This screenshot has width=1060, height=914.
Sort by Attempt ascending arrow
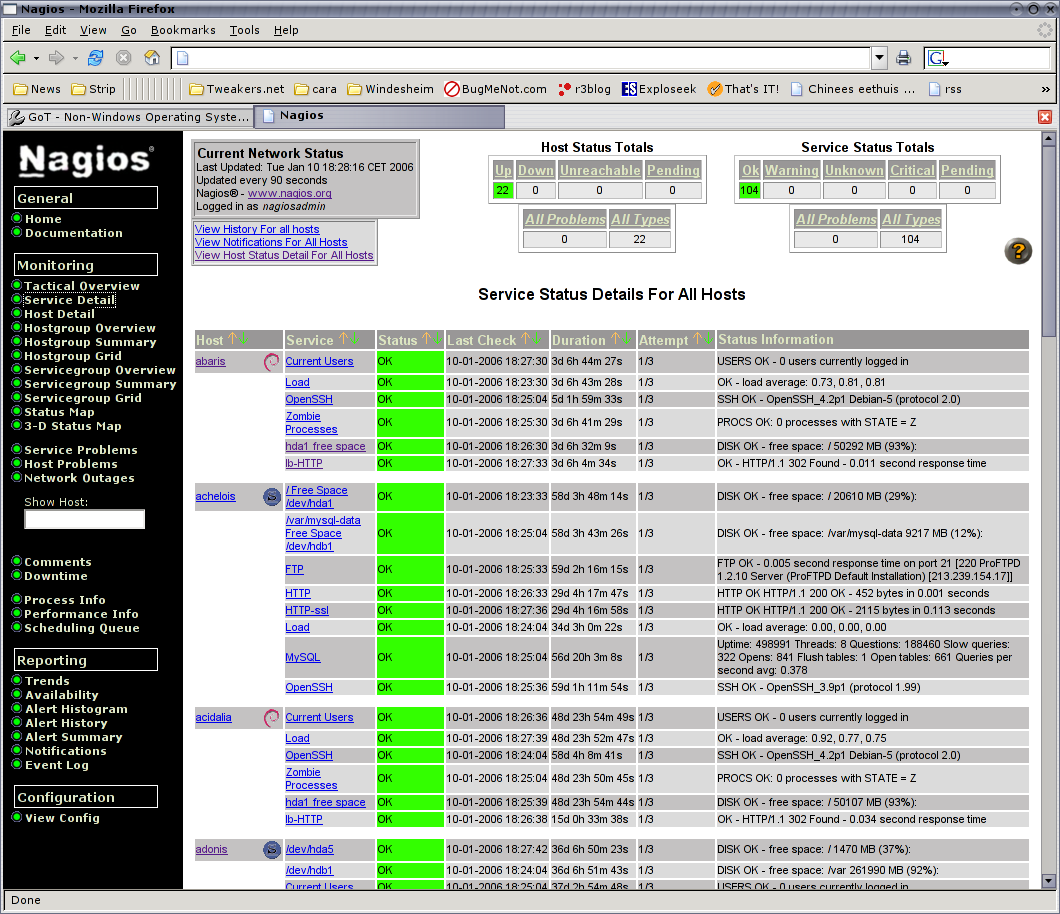[x=697, y=339]
